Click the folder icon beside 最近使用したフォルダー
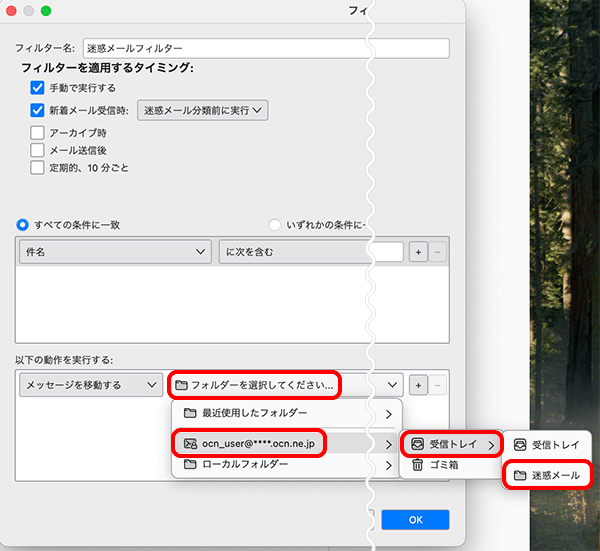This screenshot has height=551, width=600. pyautogui.click(x=189, y=412)
